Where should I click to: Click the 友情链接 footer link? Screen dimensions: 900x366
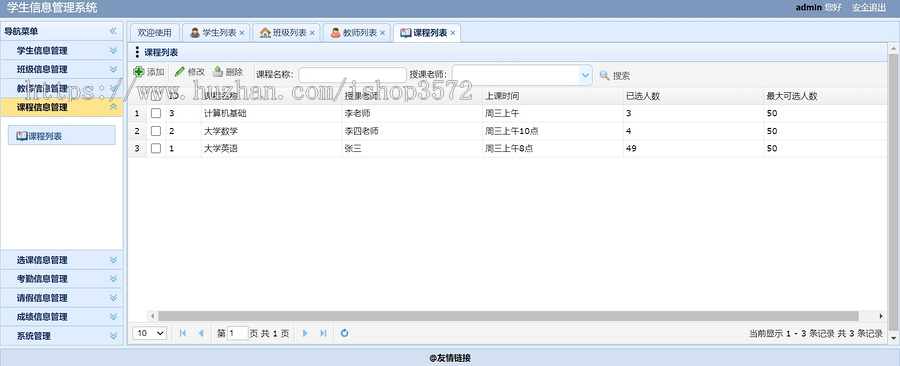(450, 359)
